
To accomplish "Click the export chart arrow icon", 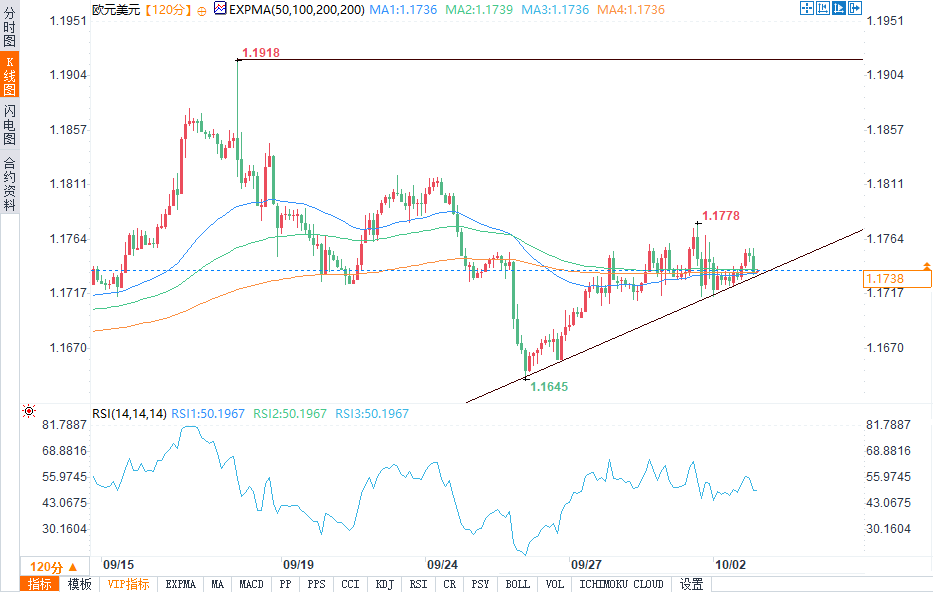I will pyautogui.click(x=855, y=8).
